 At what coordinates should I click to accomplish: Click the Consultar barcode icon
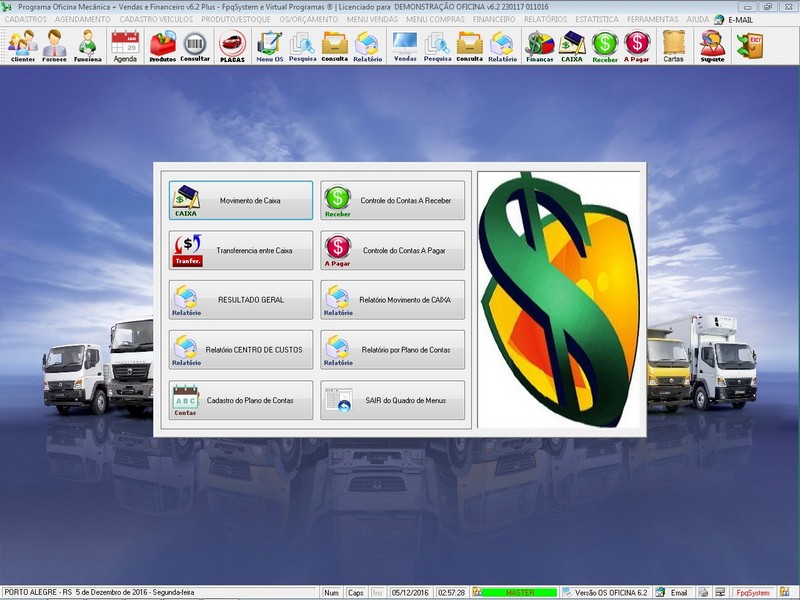(x=195, y=46)
